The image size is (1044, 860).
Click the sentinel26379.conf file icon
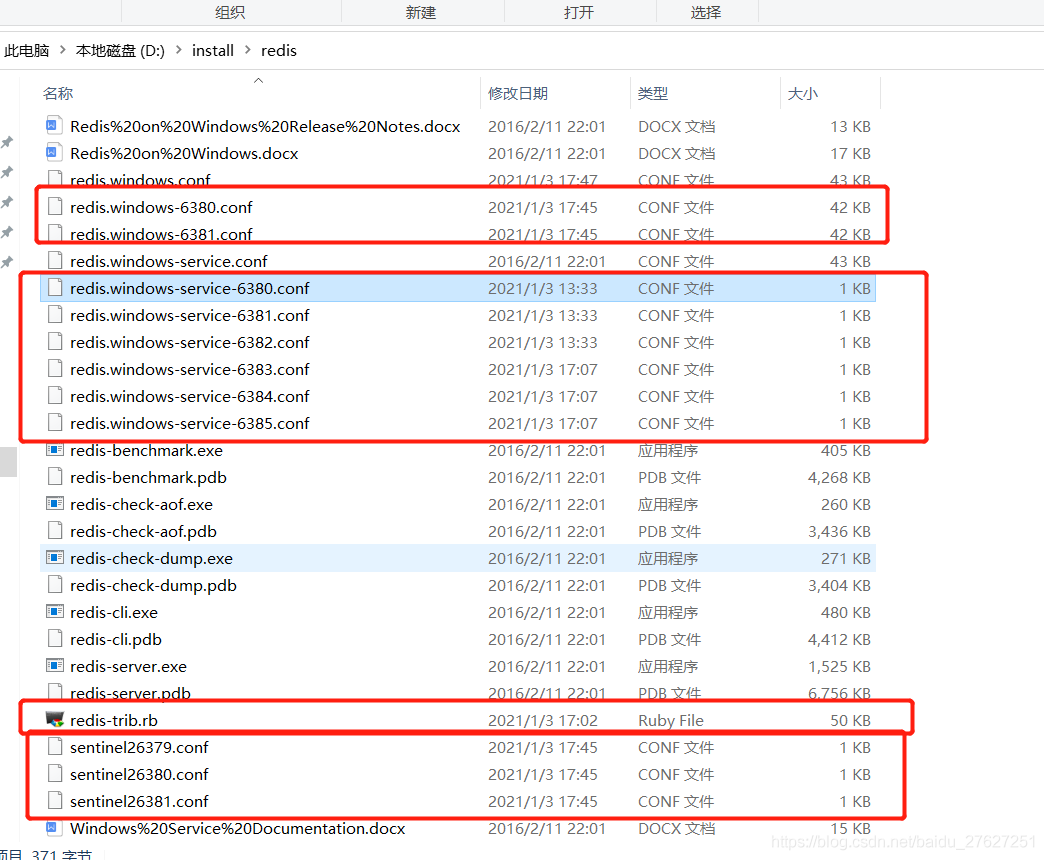pos(55,746)
